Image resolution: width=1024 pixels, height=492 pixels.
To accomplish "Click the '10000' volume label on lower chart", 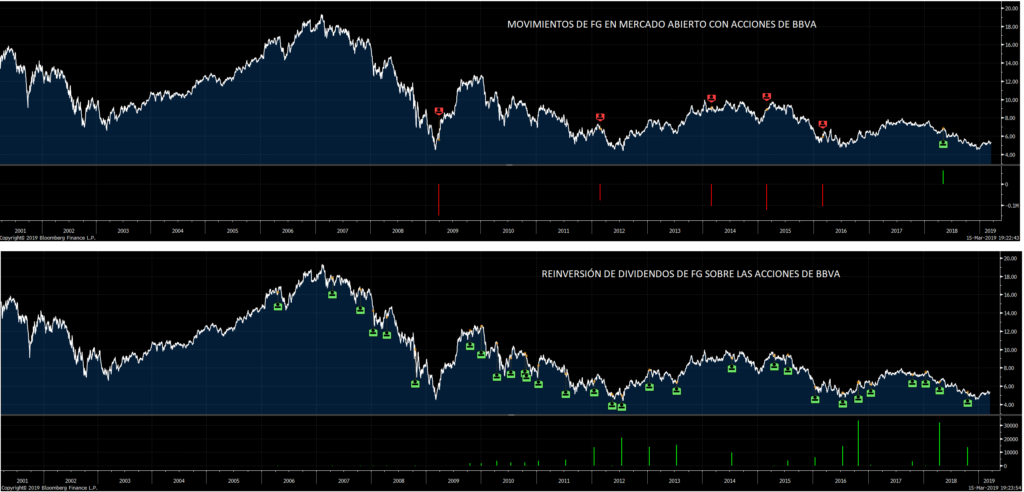I will tap(1013, 452).
